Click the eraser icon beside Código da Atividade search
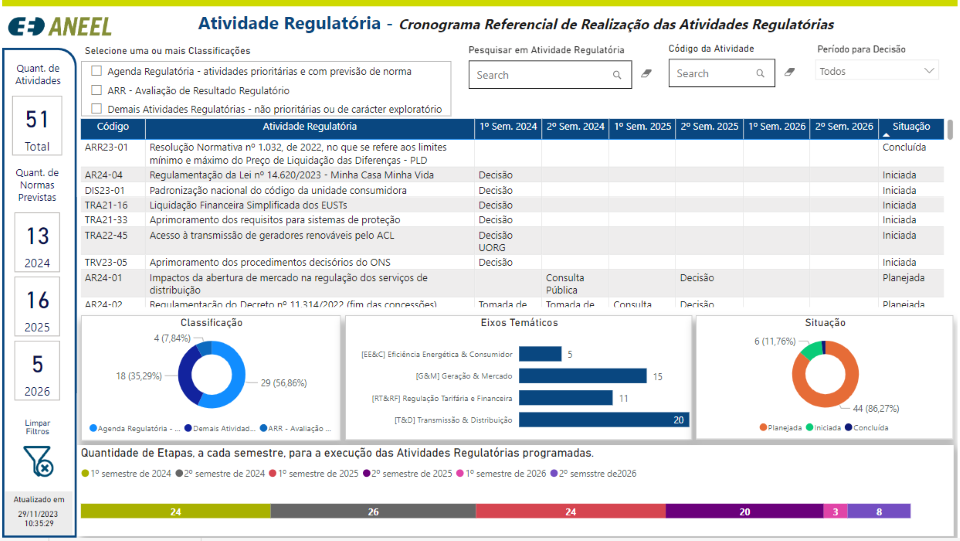960x541 pixels. (x=789, y=72)
